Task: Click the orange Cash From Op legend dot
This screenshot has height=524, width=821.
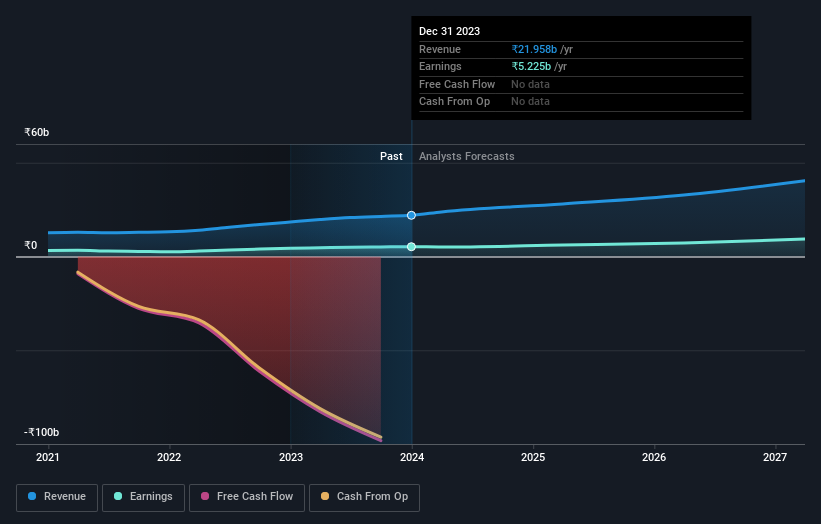Action: pos(325,496)
